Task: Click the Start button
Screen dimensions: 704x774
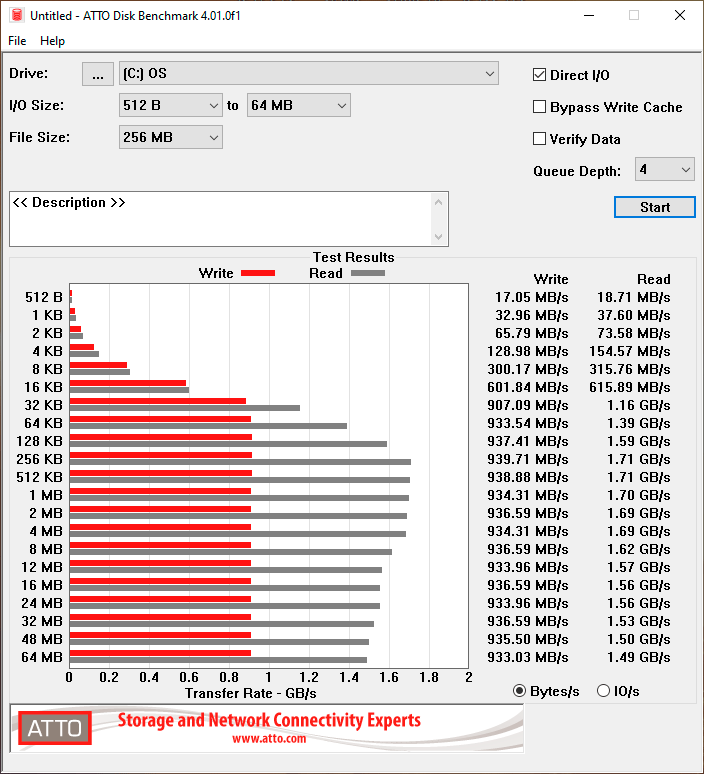Action: coord(655,207)
